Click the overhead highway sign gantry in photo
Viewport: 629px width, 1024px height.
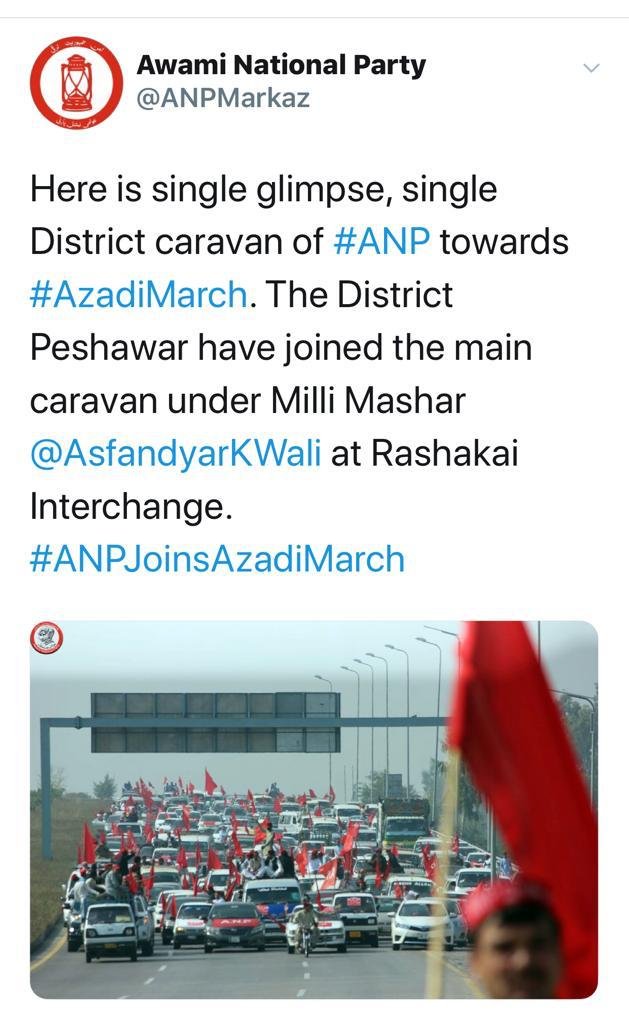(215, 722)
